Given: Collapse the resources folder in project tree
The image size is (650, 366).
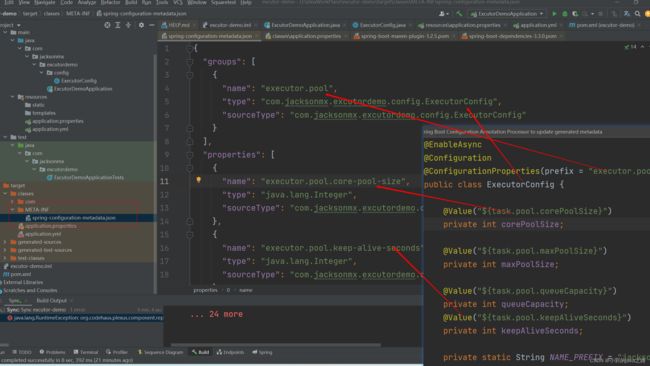Looking at the screenshot, I should click(x=12, y=97).
